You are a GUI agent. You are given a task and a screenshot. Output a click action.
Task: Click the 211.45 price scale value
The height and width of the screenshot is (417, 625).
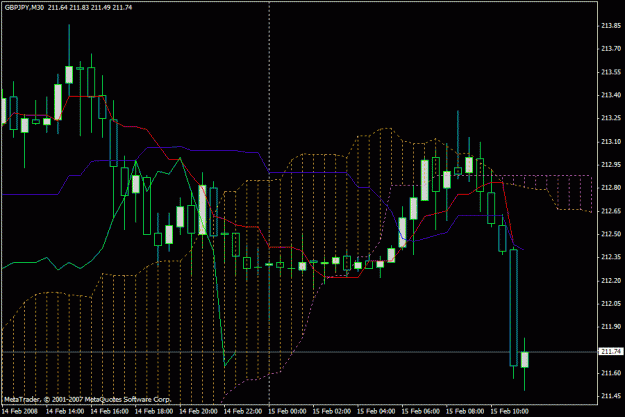pos(611,396)
